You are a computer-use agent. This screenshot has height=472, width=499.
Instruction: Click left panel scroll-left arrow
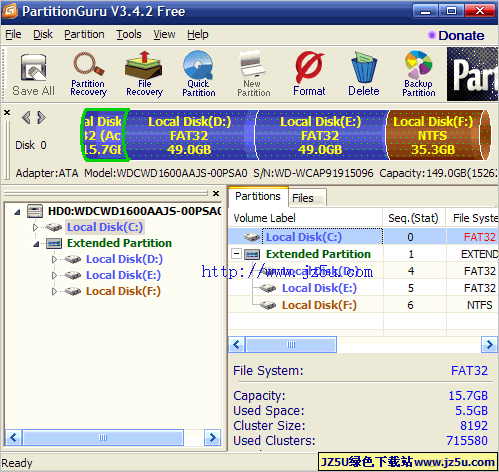point(14,438)
